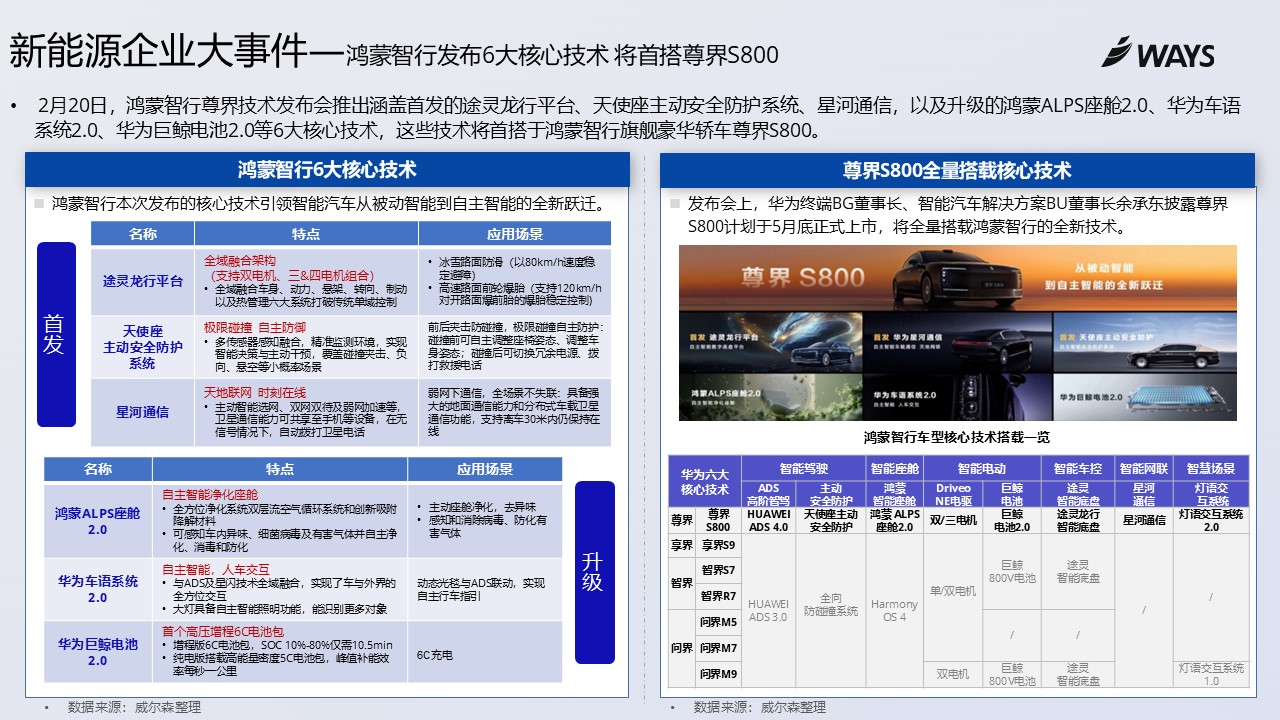Click the 途灵龙行智能底盘 cell
1280x720 pixels.
click(1077, 520)
